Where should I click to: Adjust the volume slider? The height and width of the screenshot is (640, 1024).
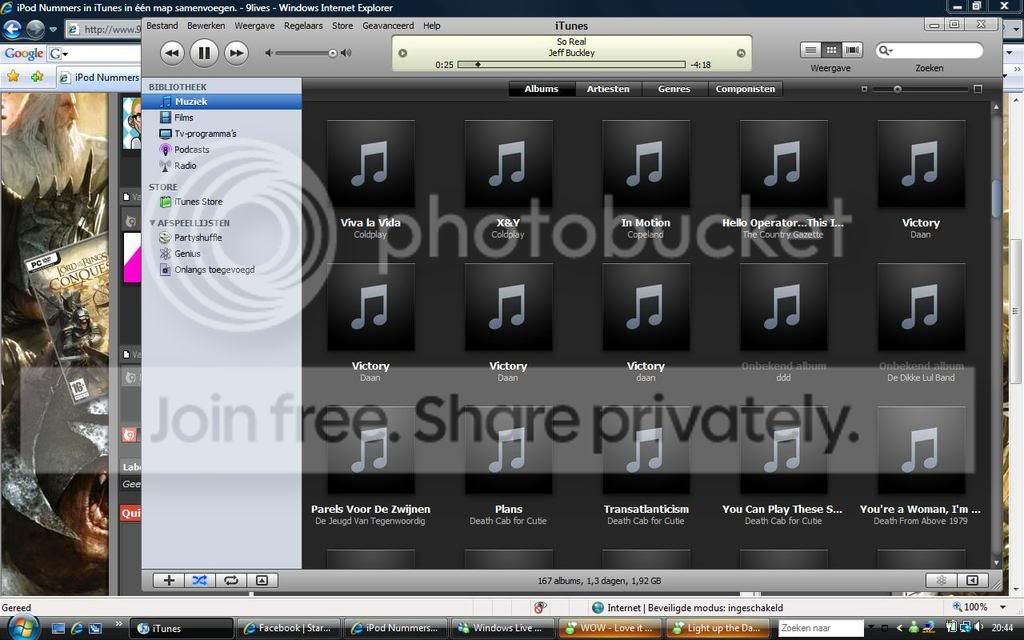coord(307,53)
